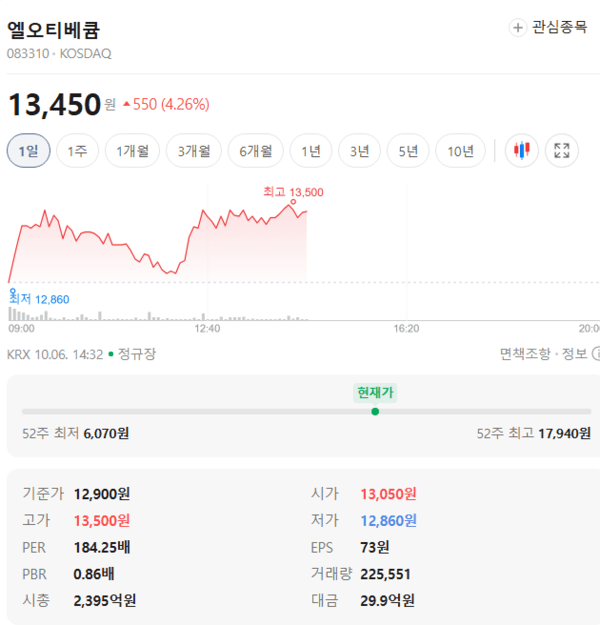Click the stock name 엘오티베큠
The width and height of the screenshot is (600, 625).
click(53, 30)
